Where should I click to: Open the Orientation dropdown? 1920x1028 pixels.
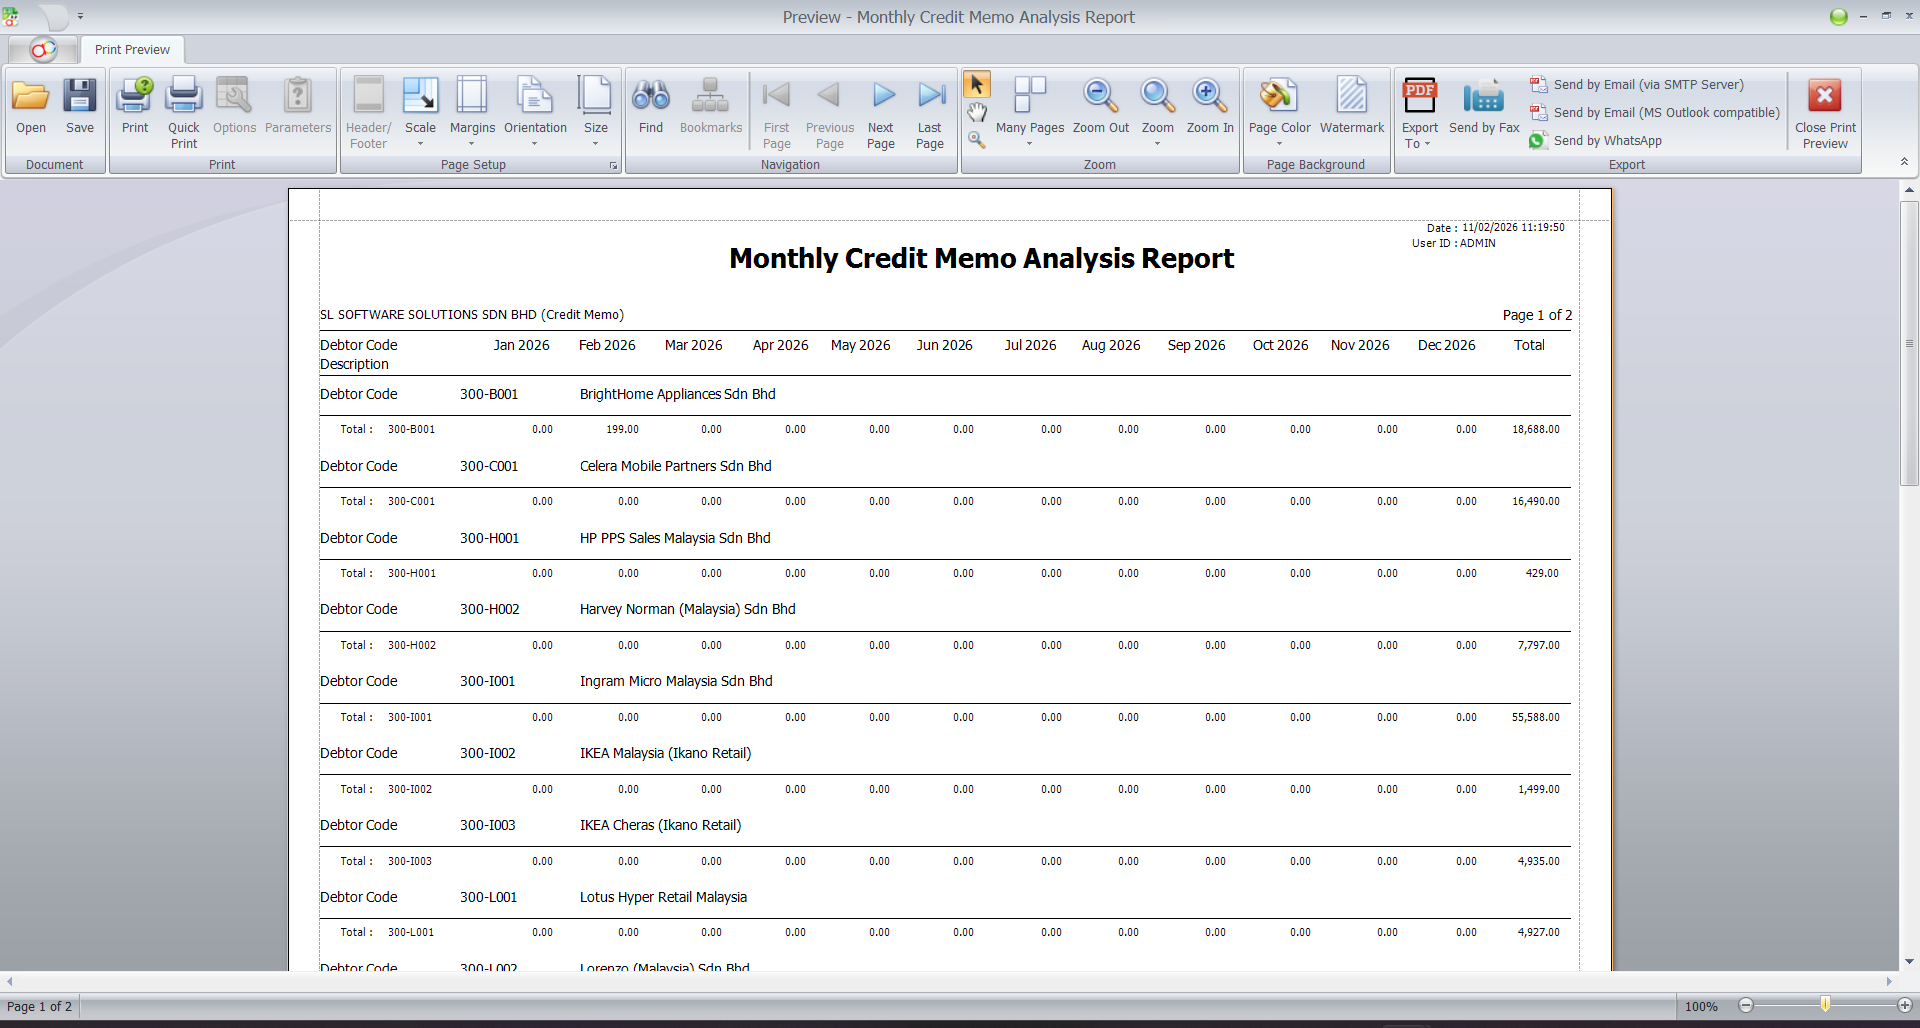[536, 143]
